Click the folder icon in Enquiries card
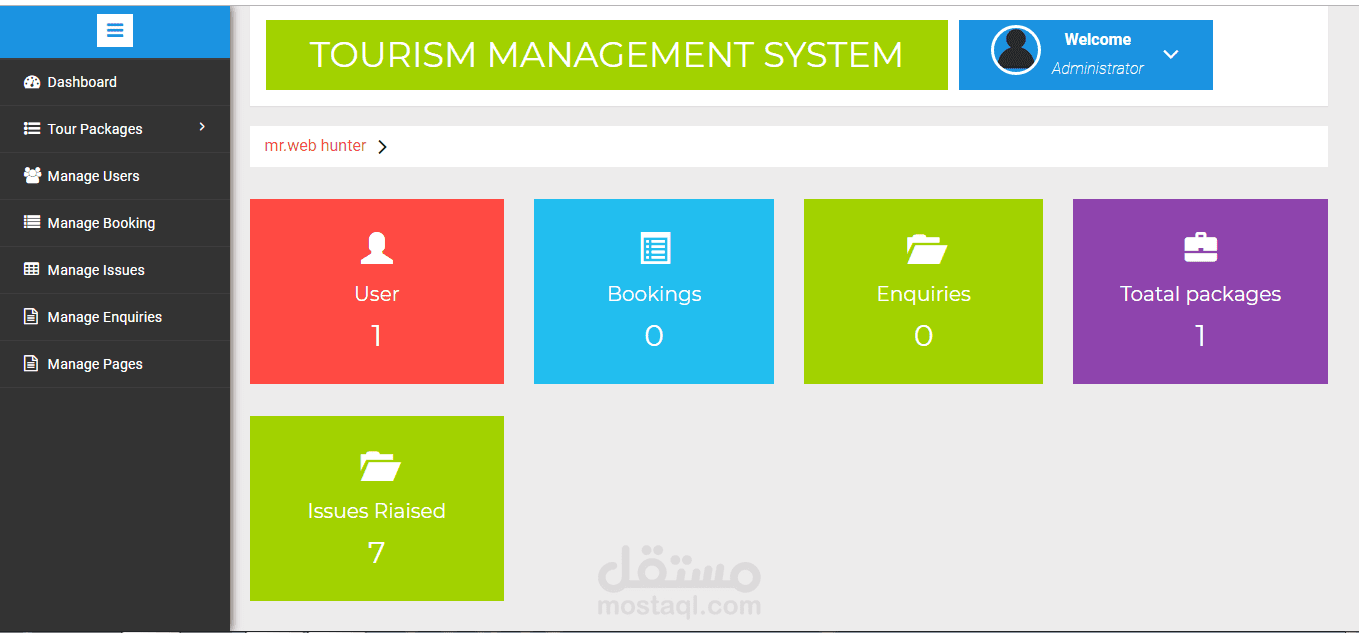1359x633 pixels. (x=927, y=249)
